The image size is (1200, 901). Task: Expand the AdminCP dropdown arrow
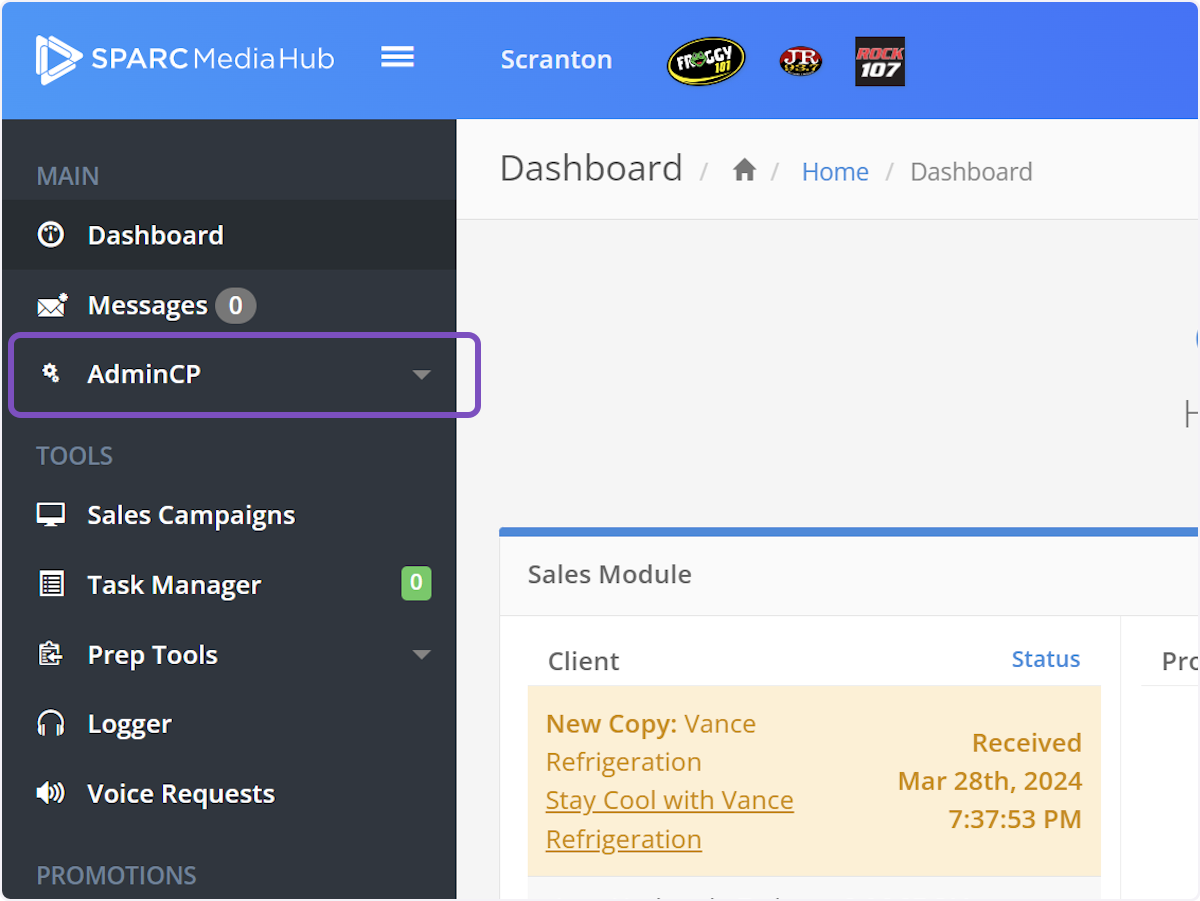421,375
